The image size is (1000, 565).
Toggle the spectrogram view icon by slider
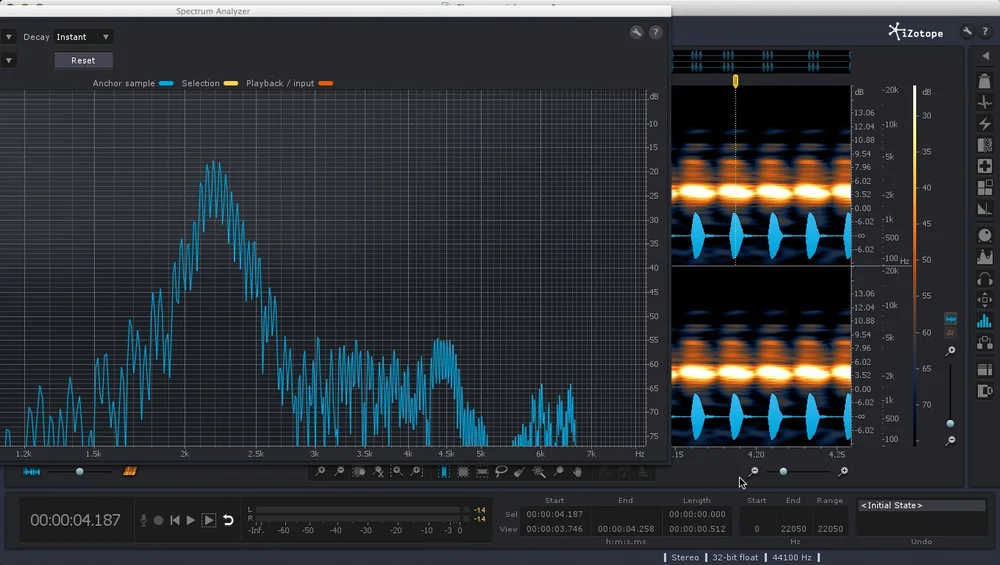129,471
